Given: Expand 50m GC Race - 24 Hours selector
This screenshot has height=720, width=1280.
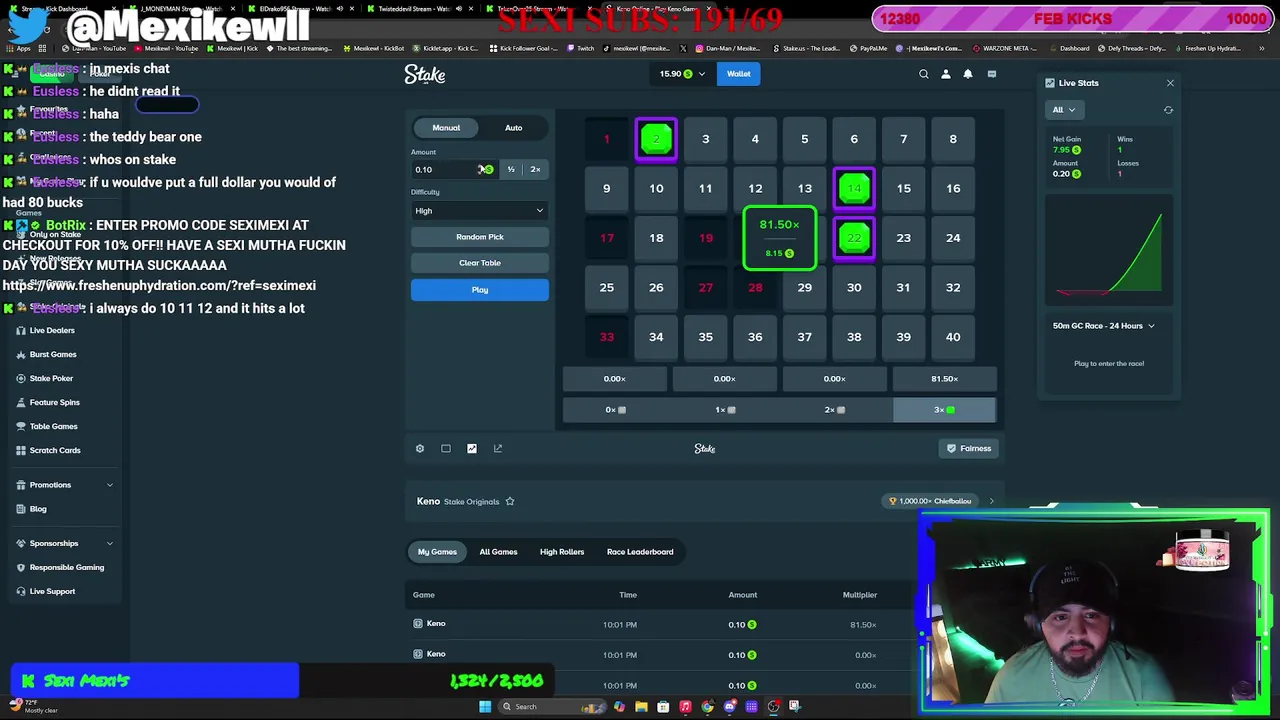Looking at the screenshot, I should click(x=1103, y=326).
